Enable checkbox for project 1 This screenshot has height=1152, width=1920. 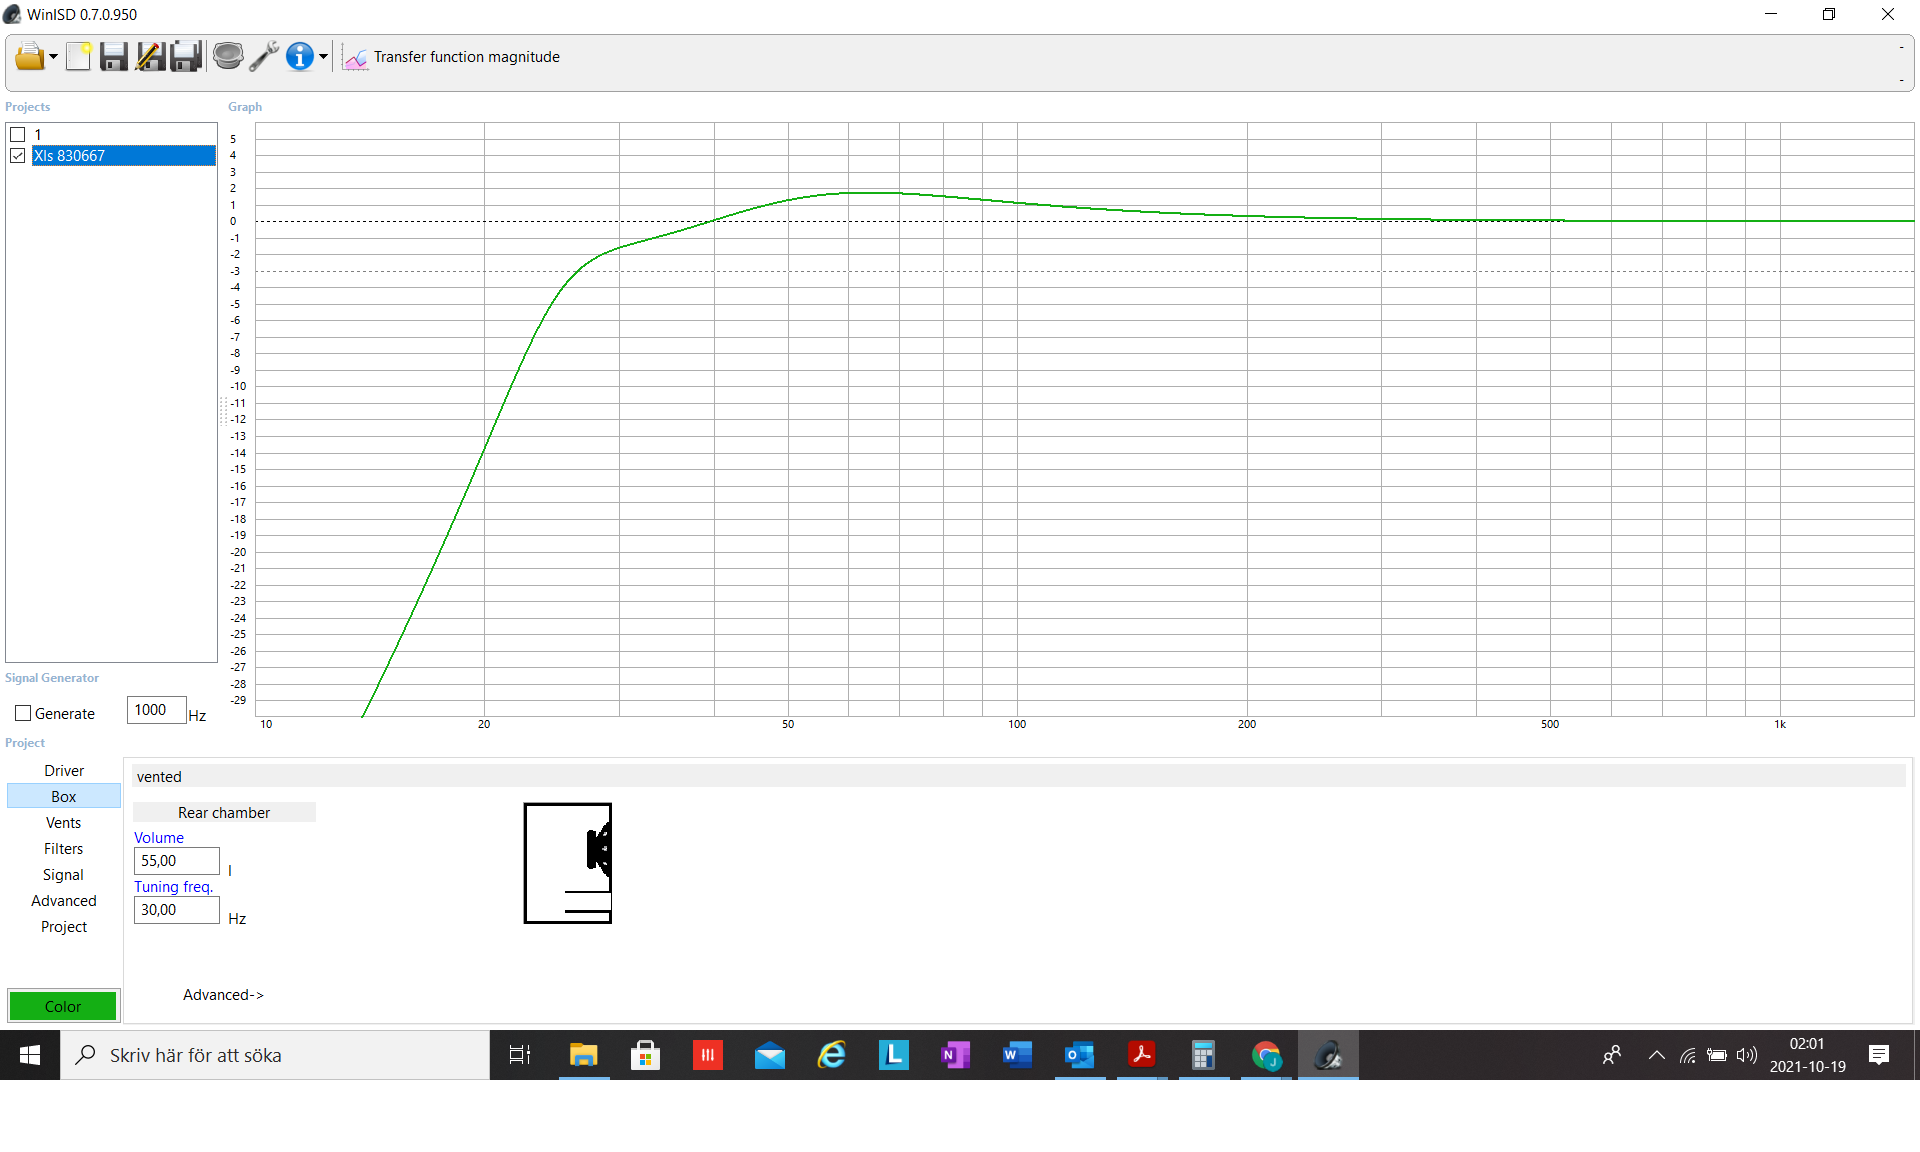pyautogui.click(x=17, y=134)
